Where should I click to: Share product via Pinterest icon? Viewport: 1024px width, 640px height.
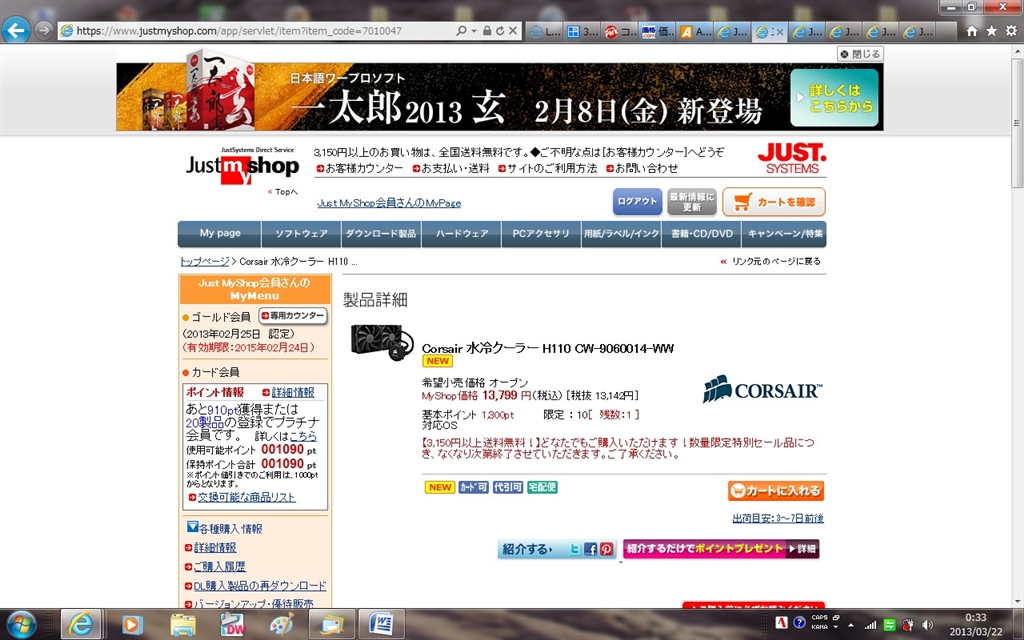(x=606, y=549)
